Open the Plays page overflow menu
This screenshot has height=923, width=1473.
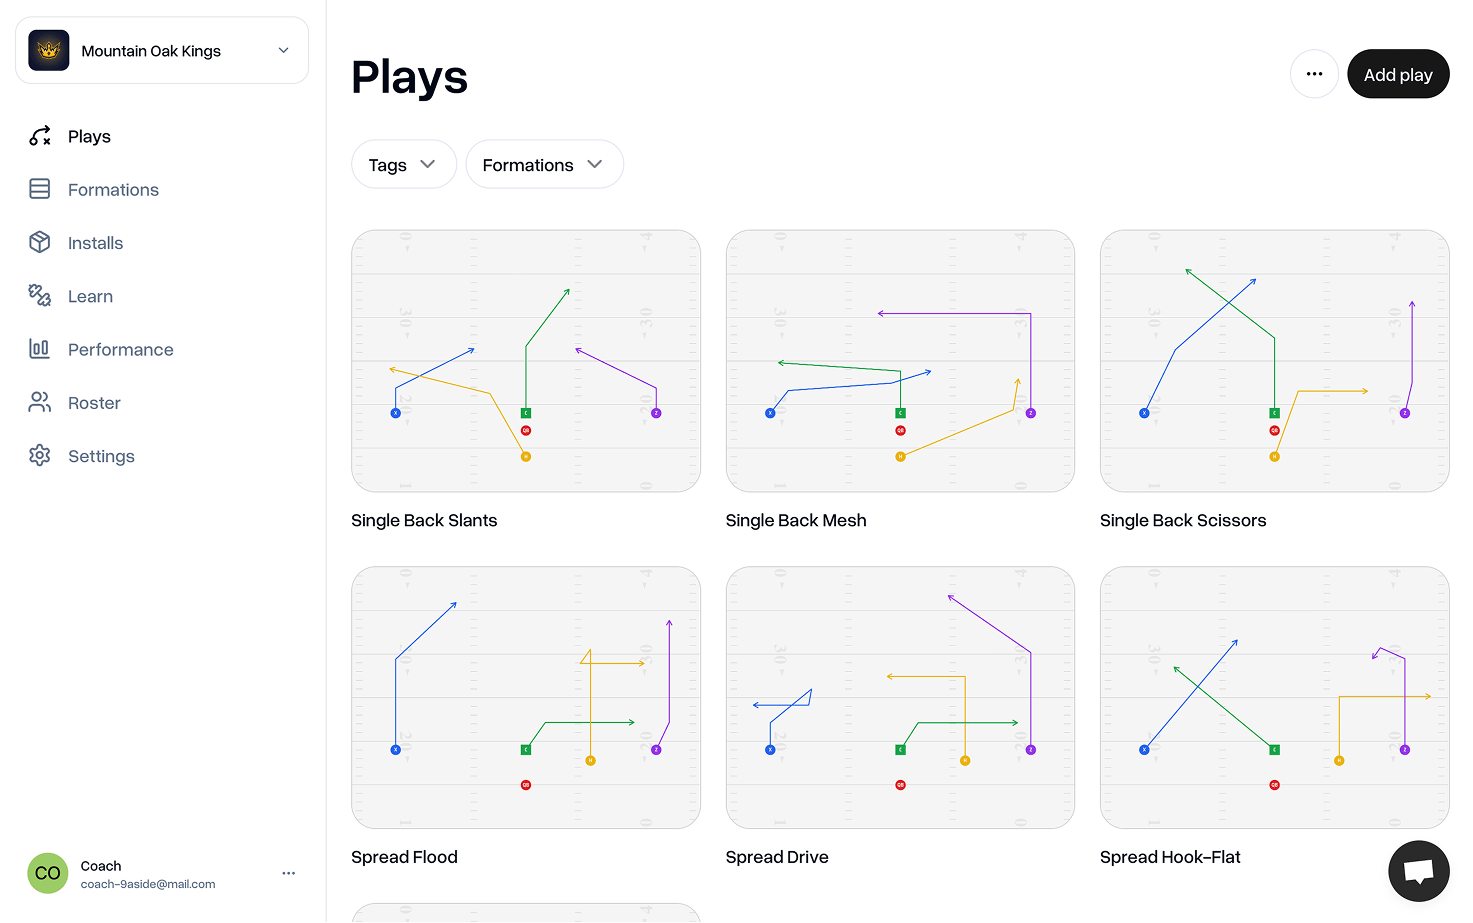click(x=1314, y=73)
